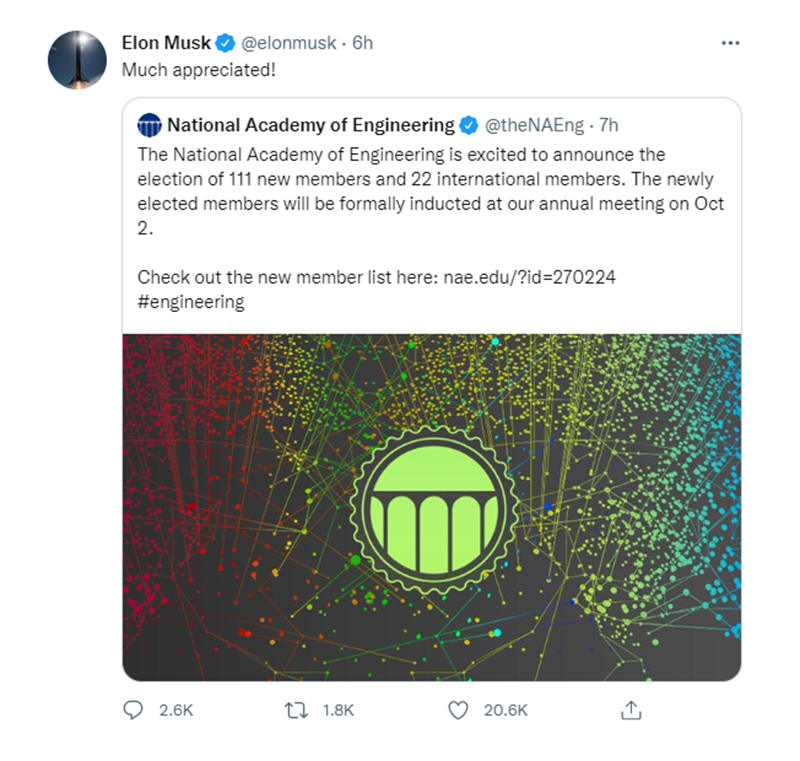This screenshot has height=761, width=800.
Task: Click the reply speech bubble icon
Action: click(133, 710)
